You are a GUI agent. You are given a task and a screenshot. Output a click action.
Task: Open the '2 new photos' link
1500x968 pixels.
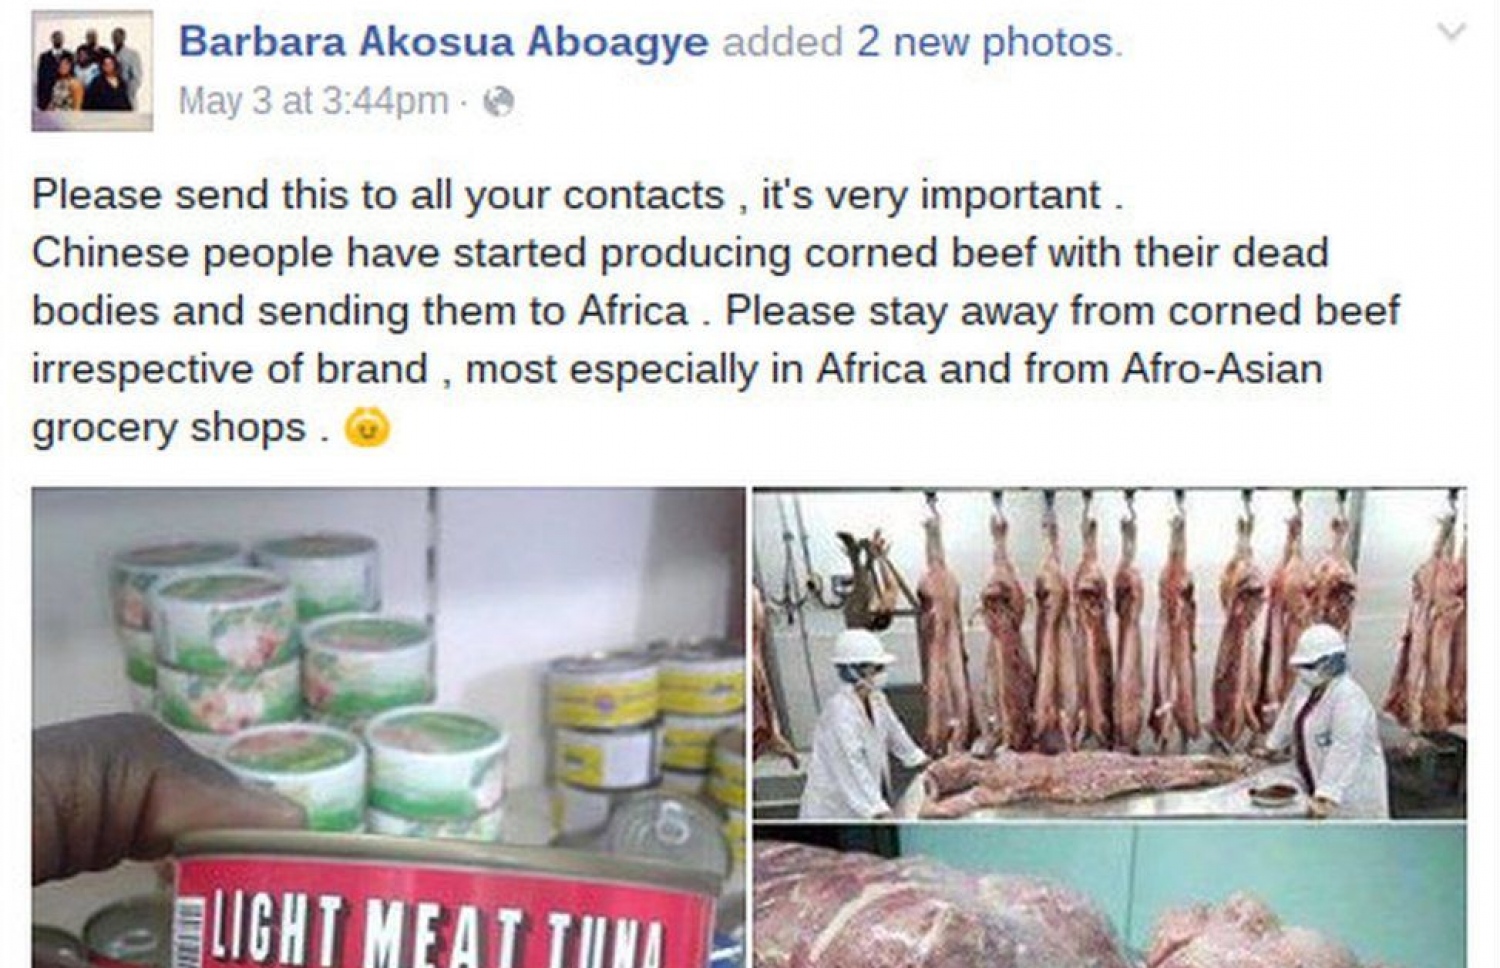[x=990, y=42]
